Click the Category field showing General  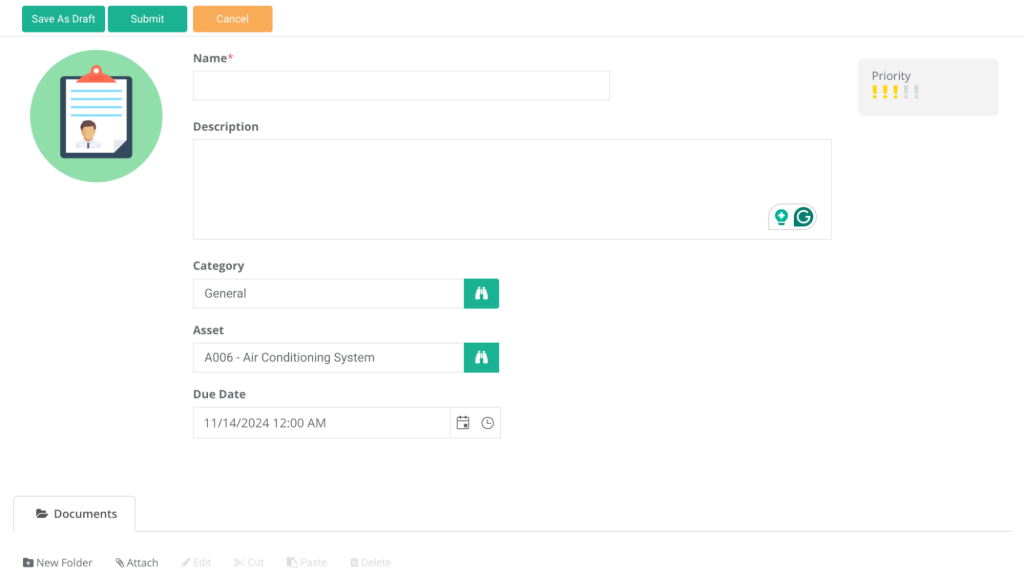(328, 293)
